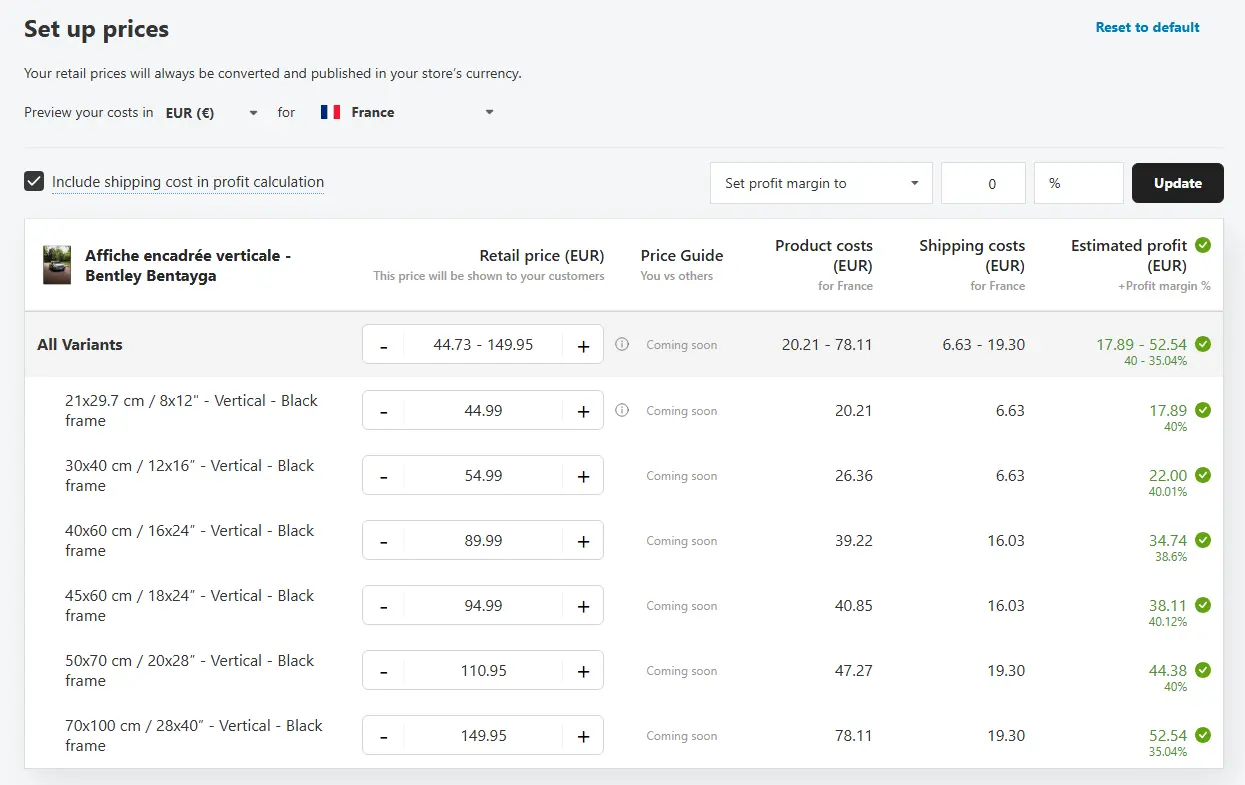Viewport: 1245px width, 785px height.
Task: Click the Reset to default link
Action: tap(1147, 27)
